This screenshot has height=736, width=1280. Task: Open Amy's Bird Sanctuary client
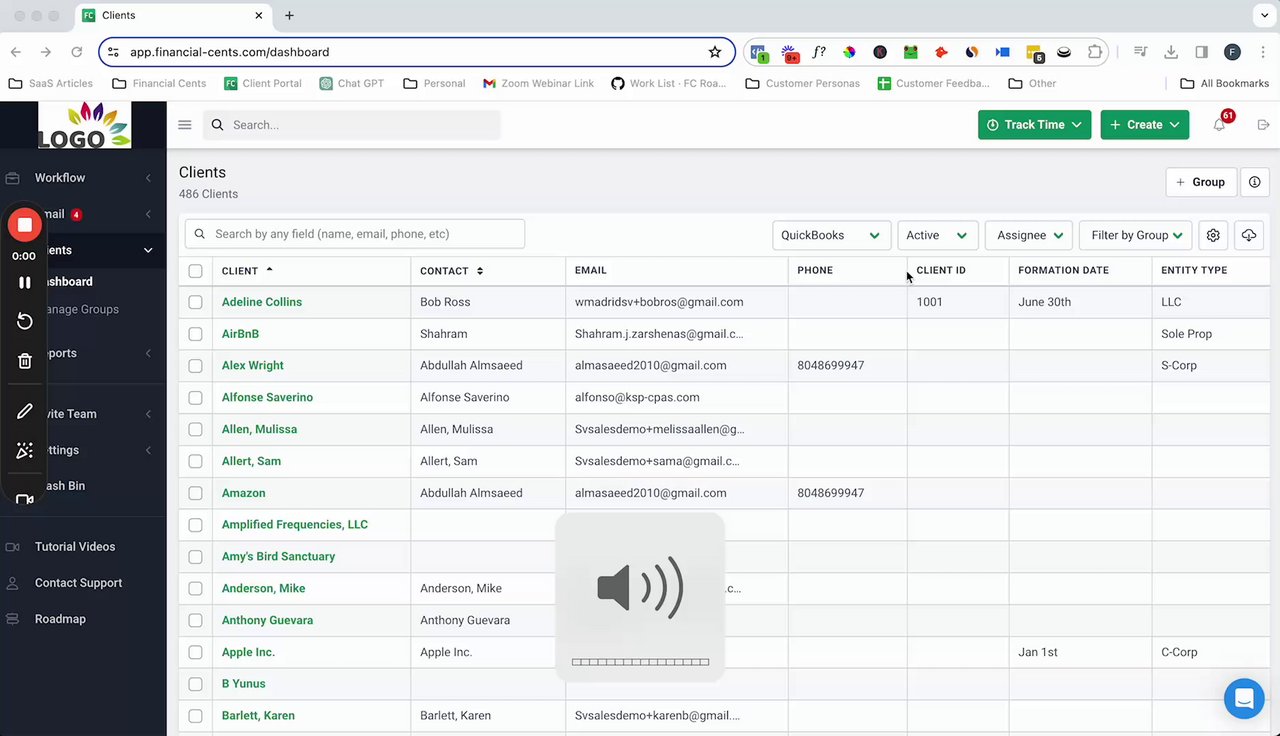pyautogui.click(x=279, y=557)
